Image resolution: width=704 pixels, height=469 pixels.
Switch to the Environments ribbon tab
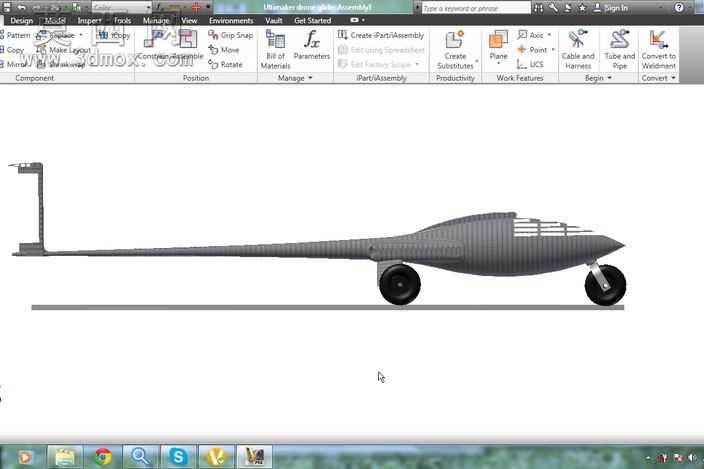[x=231, y=21]
